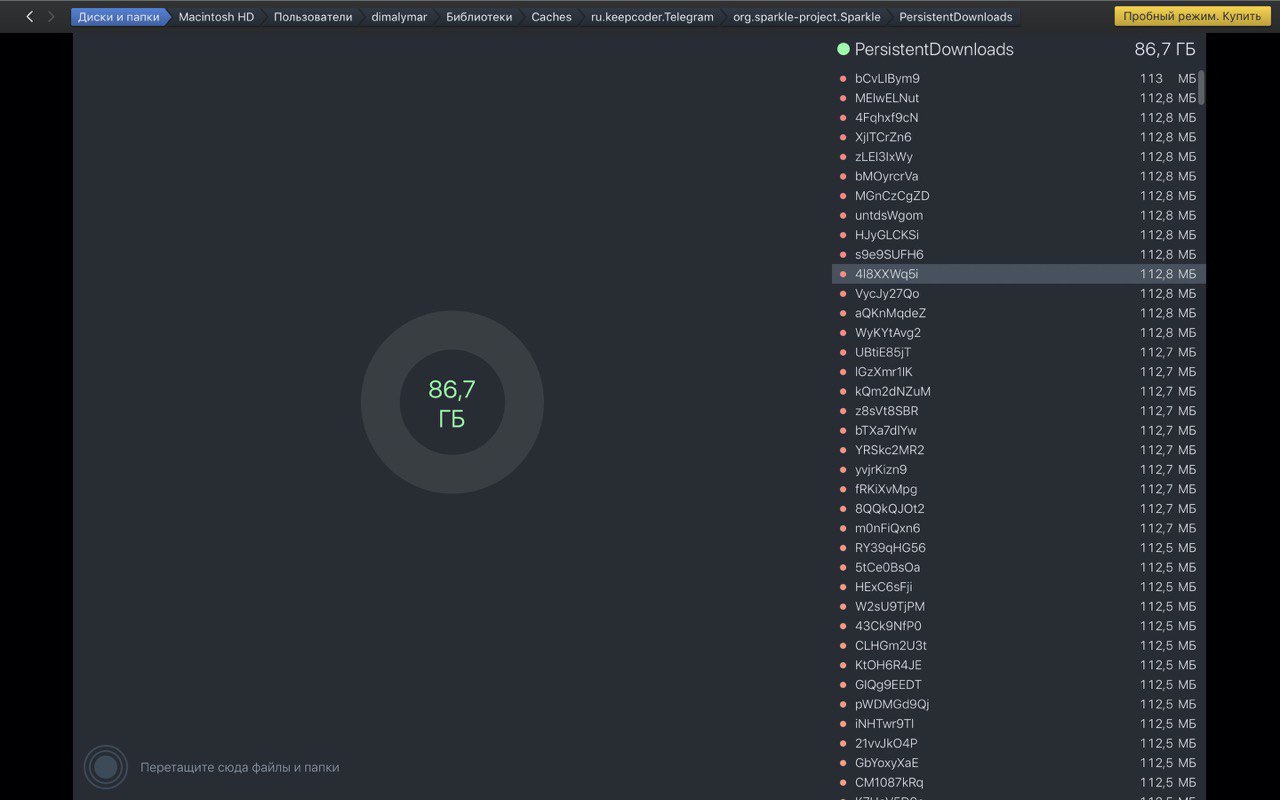This screenshot has height=800, width=1280.
Task: Select folder bTXa7dlYw
Action: (x=1019, y=430)
